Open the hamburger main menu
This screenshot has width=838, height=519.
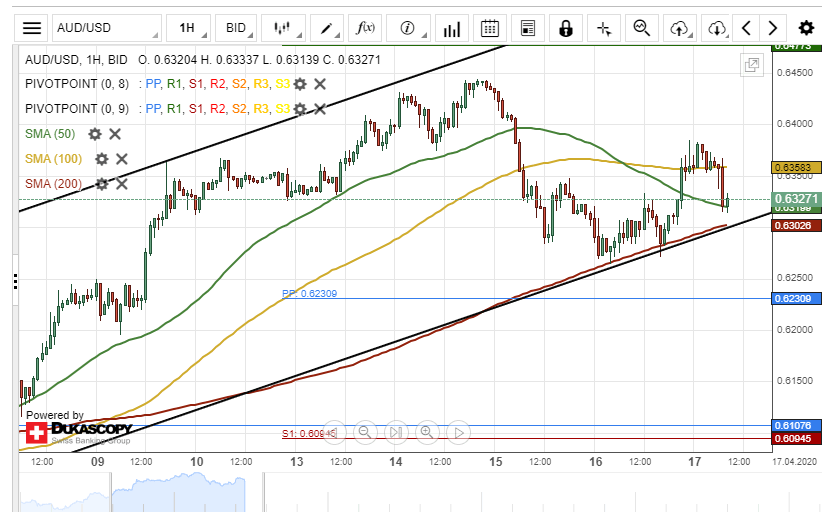(x=33, y=28)
